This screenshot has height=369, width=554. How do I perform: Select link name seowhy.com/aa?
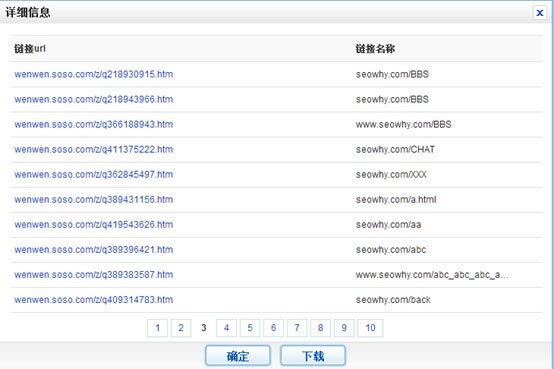click(x=388, y=225)
